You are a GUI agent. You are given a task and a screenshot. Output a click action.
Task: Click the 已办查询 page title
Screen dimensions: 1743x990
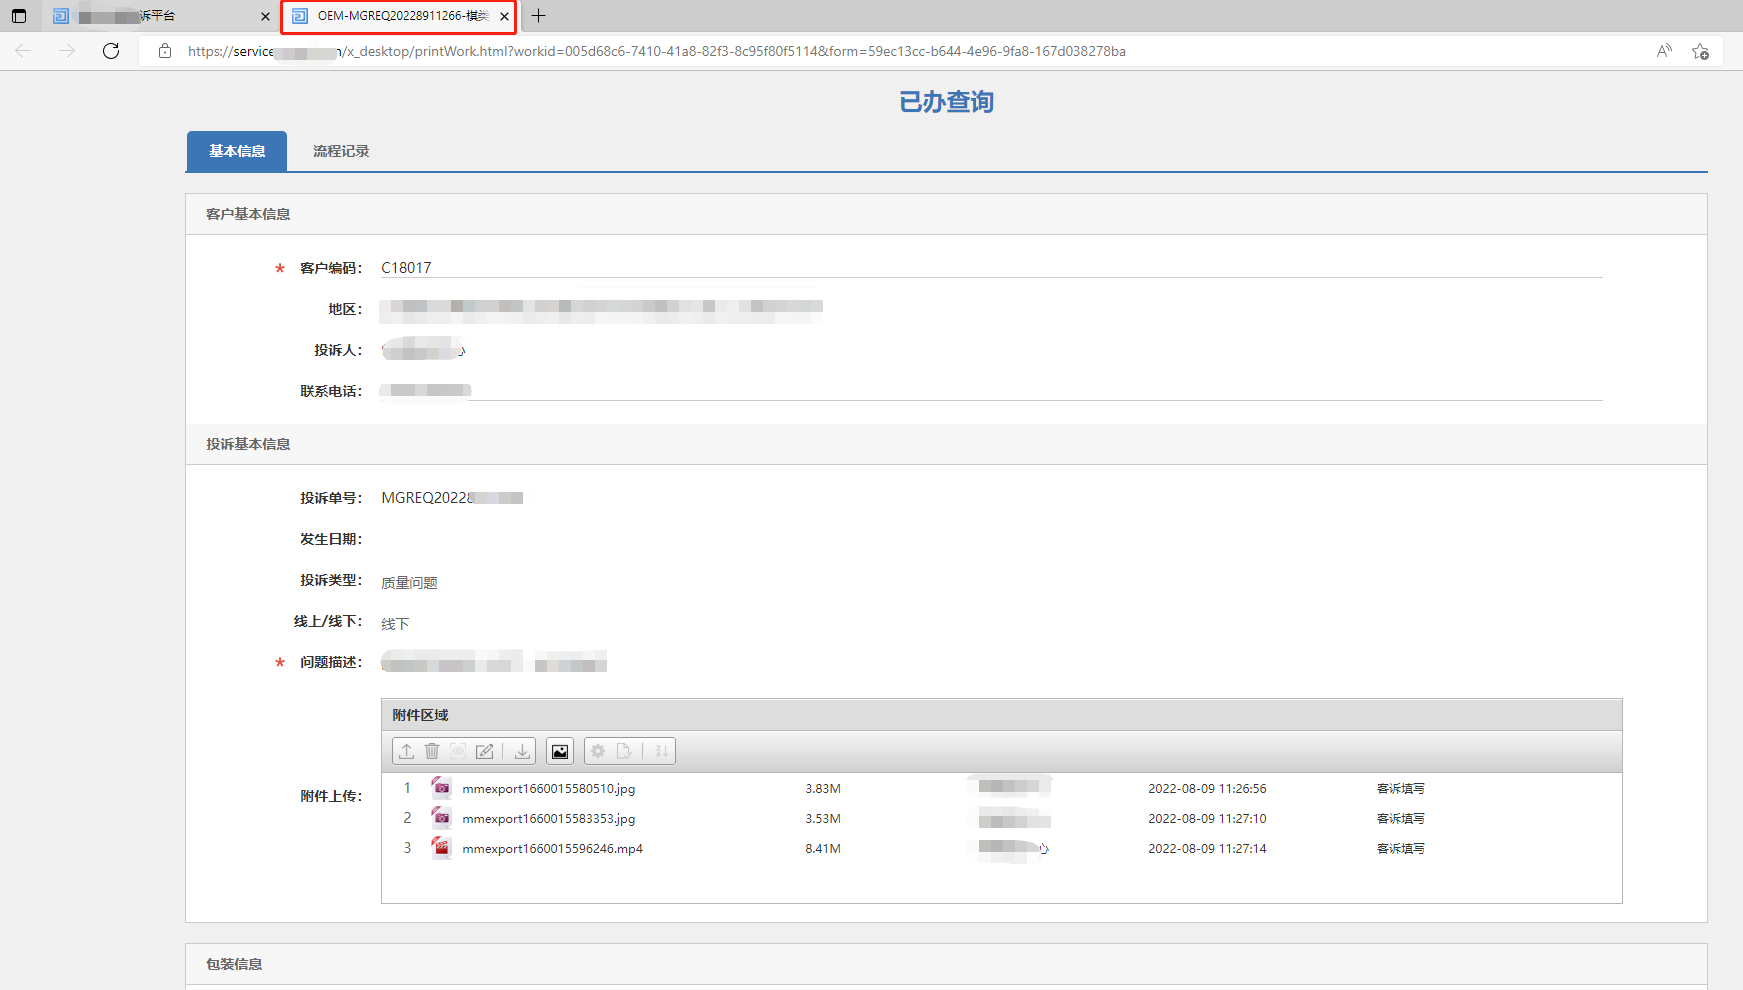click(x=946, y=102)
